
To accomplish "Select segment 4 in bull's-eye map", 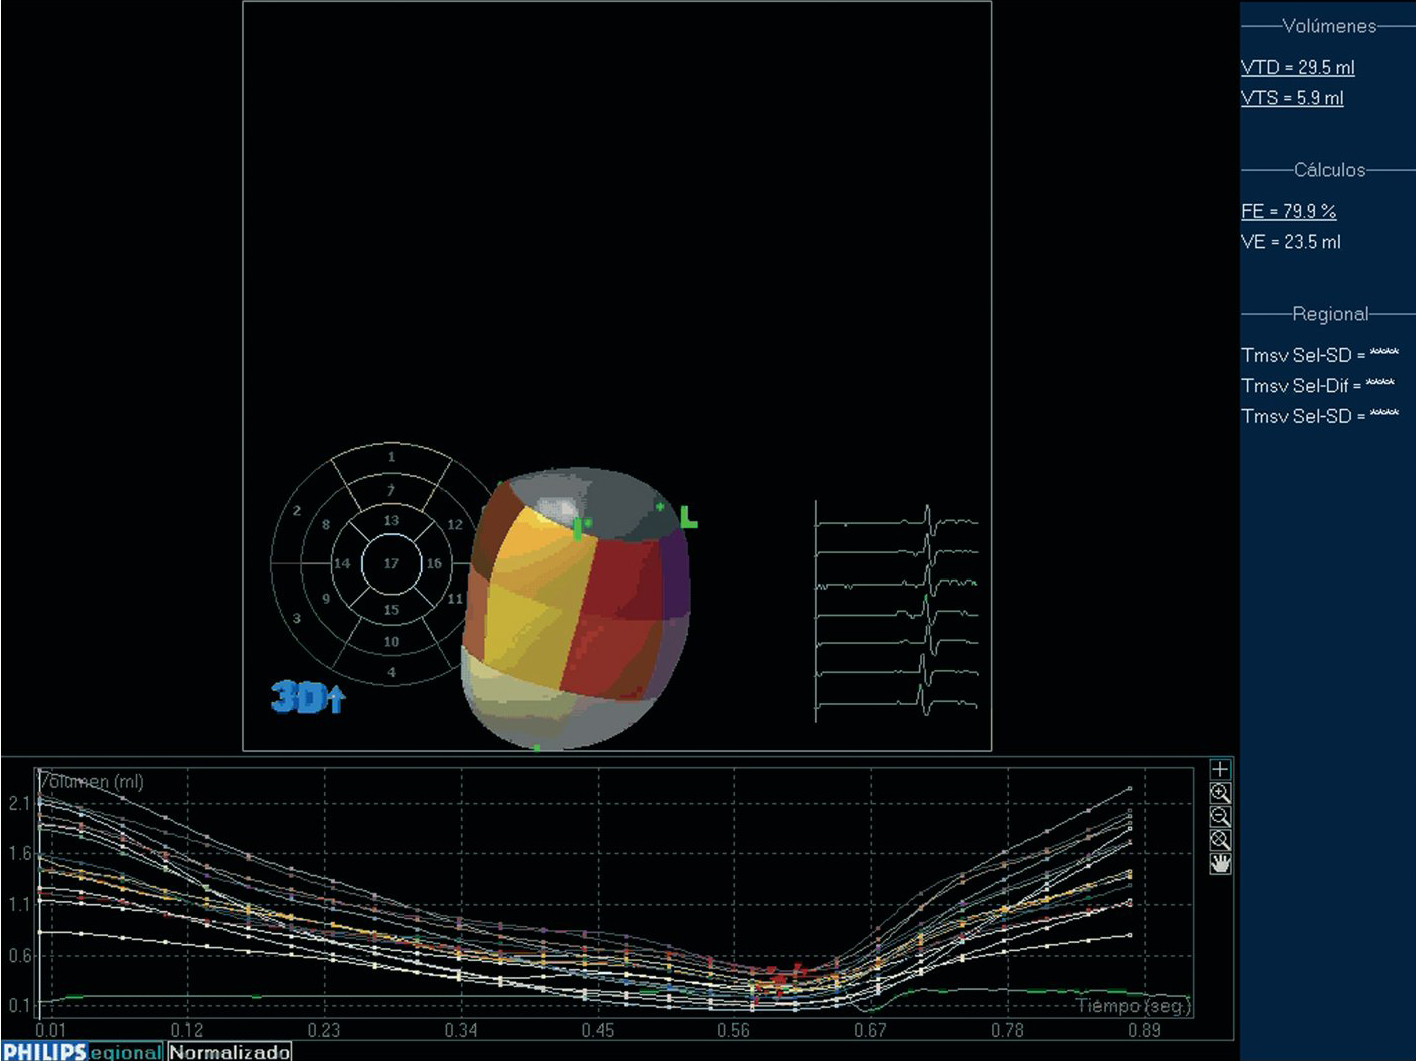I will (391, 672).
